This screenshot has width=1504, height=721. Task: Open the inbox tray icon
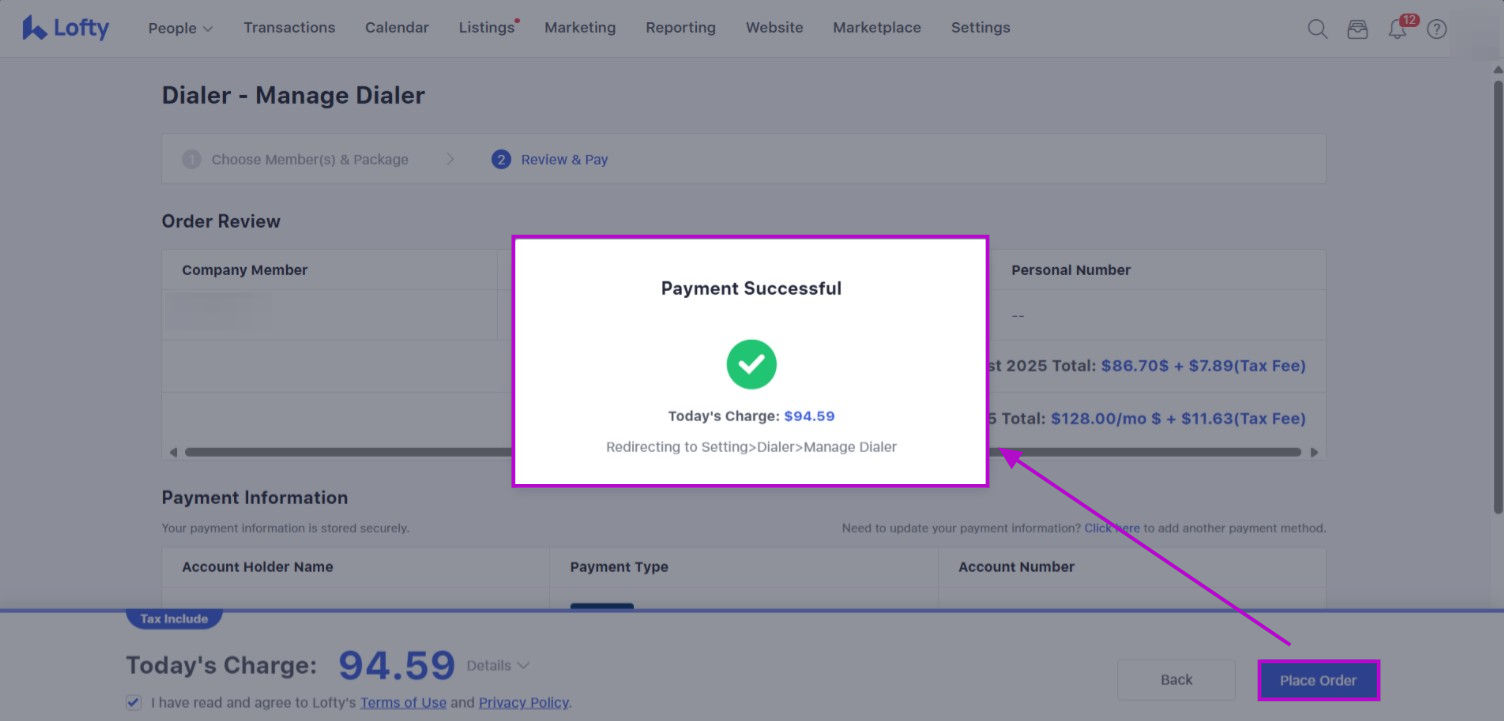click(1357, 29)
